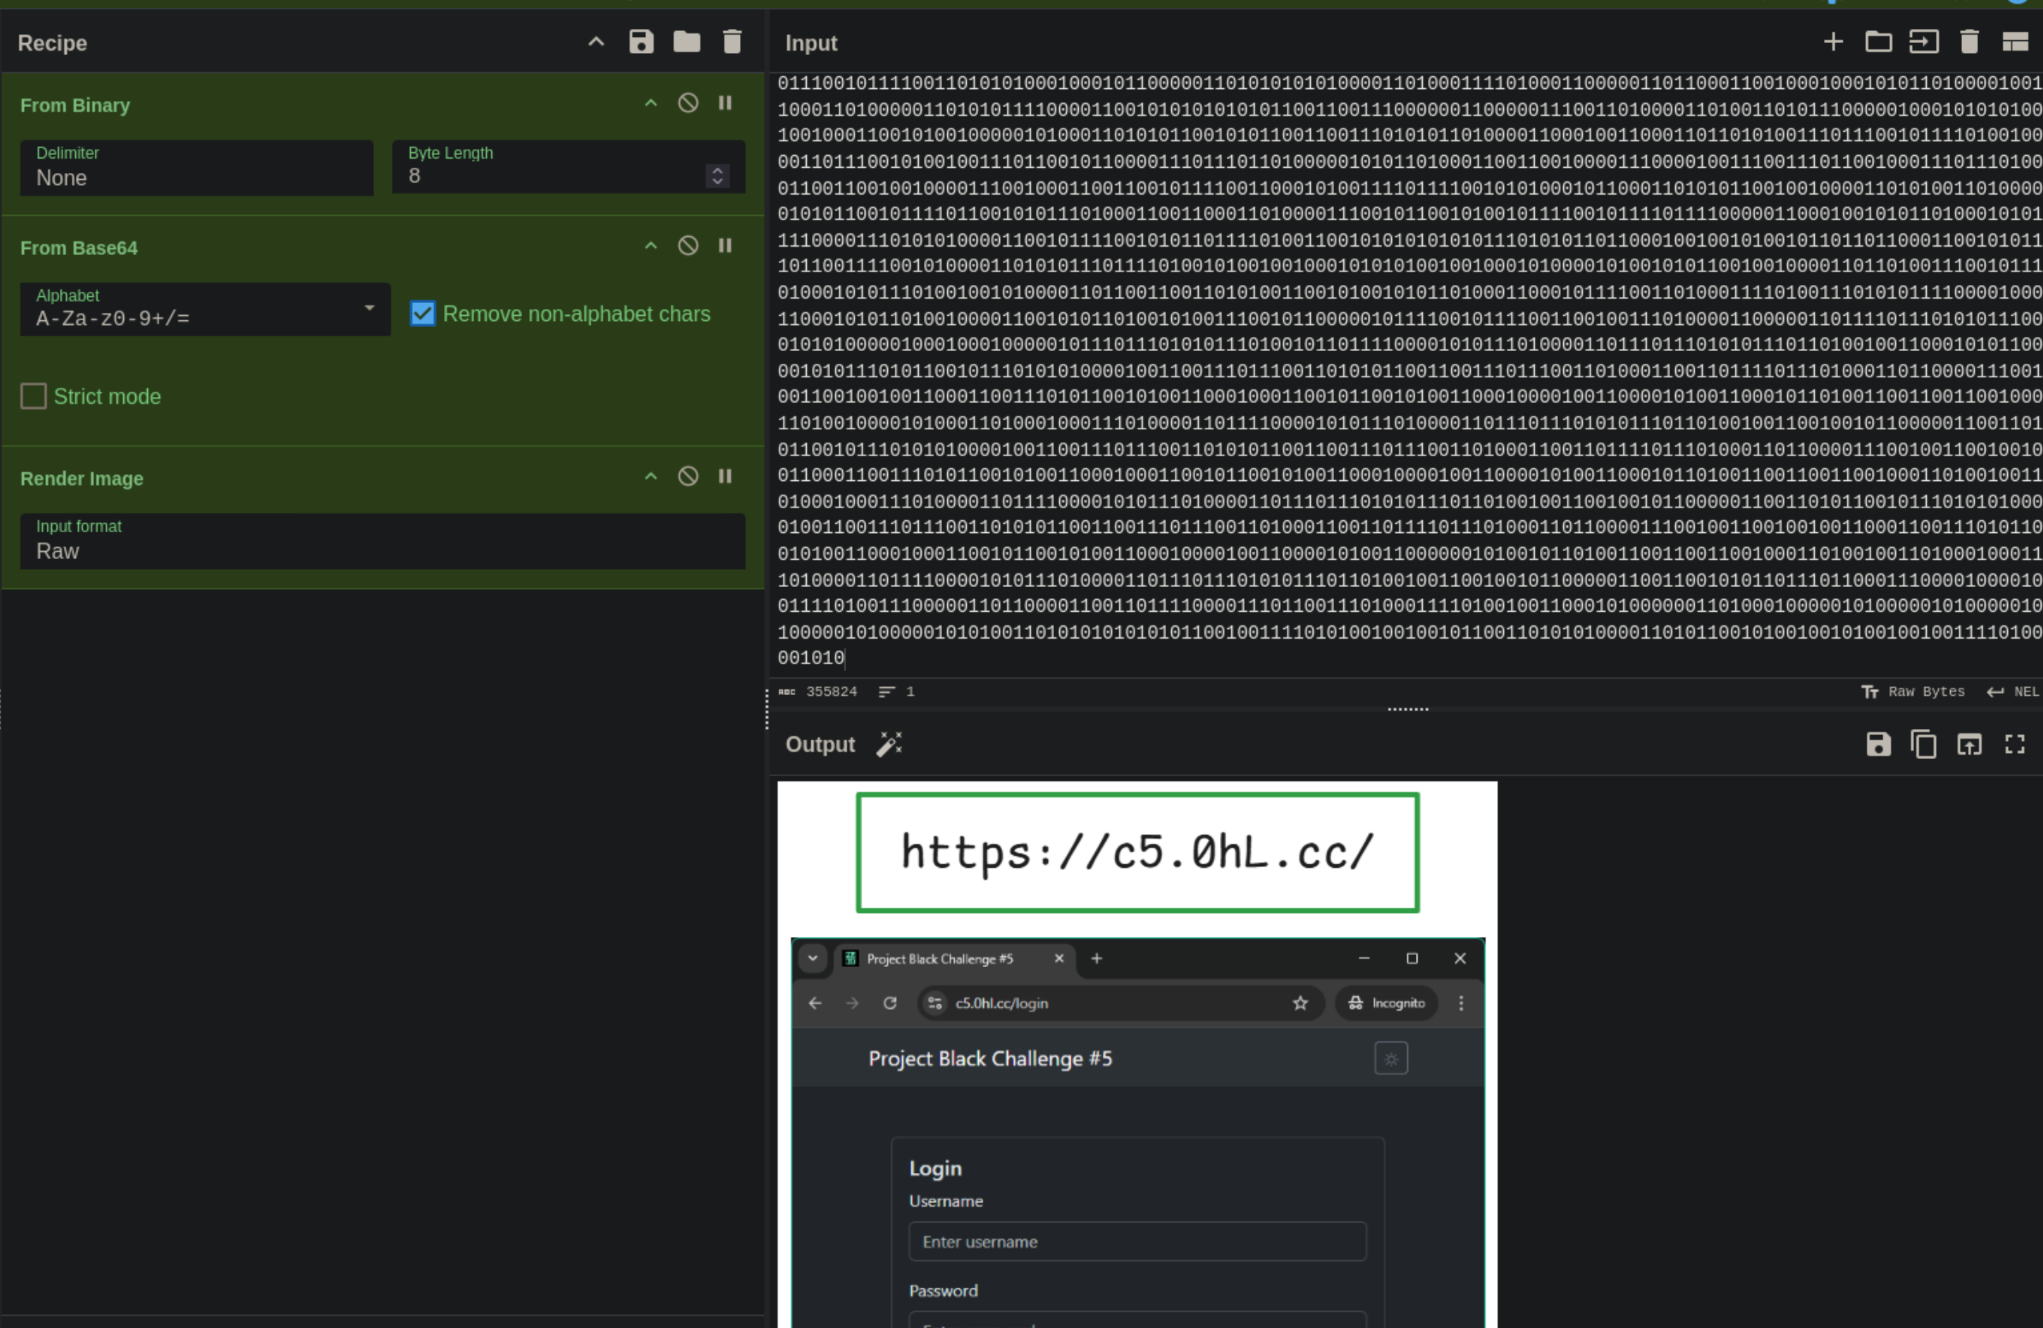Copy raw output to the clipboard

tap(1924, 744)
